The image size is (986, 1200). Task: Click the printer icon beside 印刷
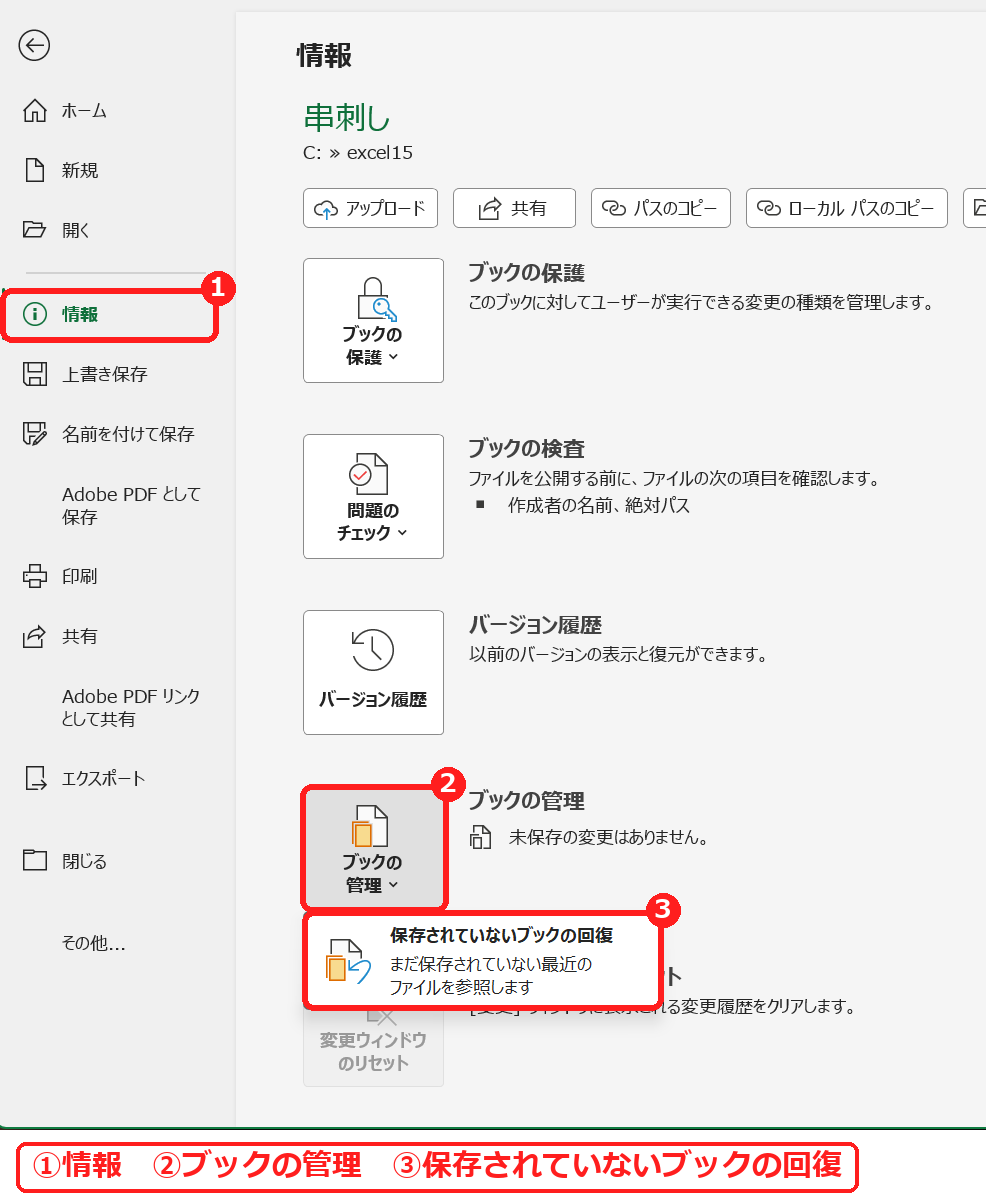[35, 576]
